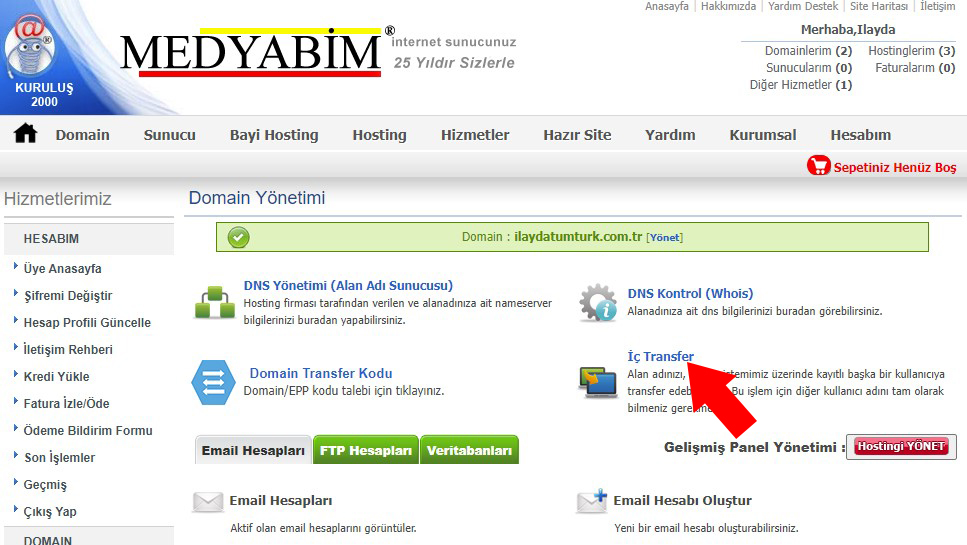967x545 pixels.
Task: Open the Hizmetler menu
Action: point(475,135)
